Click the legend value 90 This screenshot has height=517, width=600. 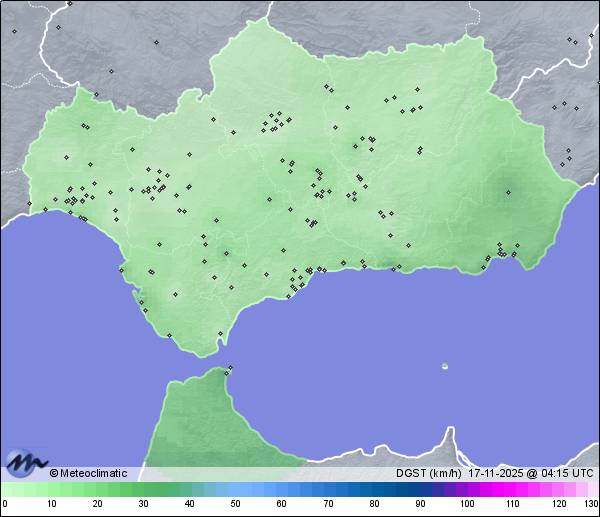click(x=420, y=504)
